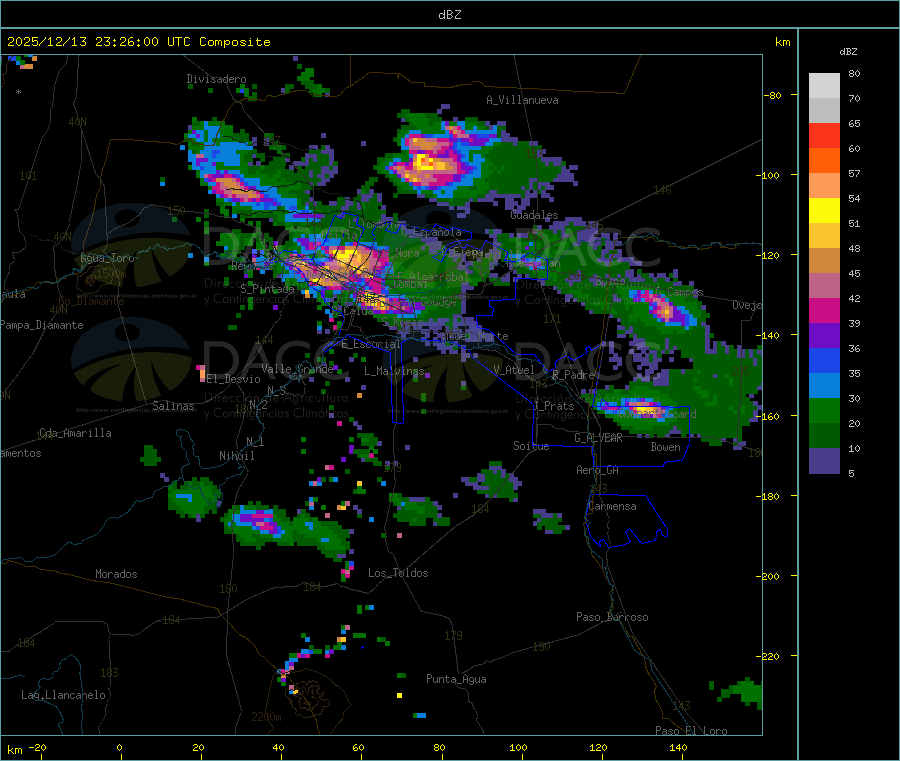Select the light gray 80-70 dBZ swatch
Viewport: 900px width, 761px height.
(x=824, y=86)
